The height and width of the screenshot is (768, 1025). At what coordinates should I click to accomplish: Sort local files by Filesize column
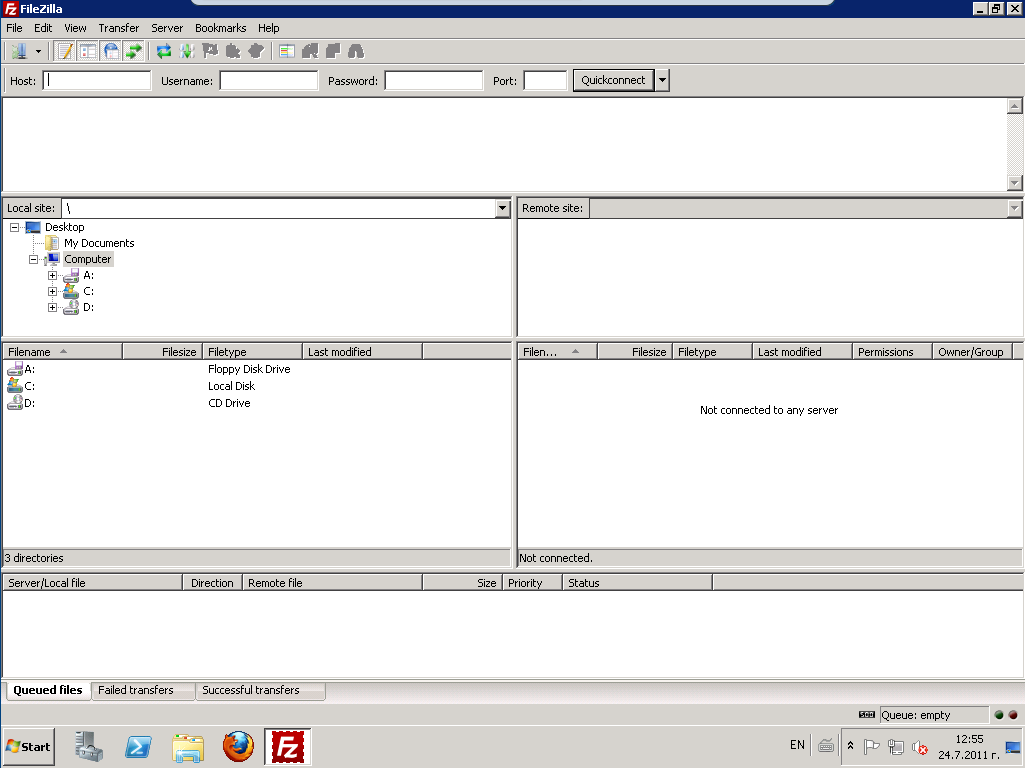162,352
